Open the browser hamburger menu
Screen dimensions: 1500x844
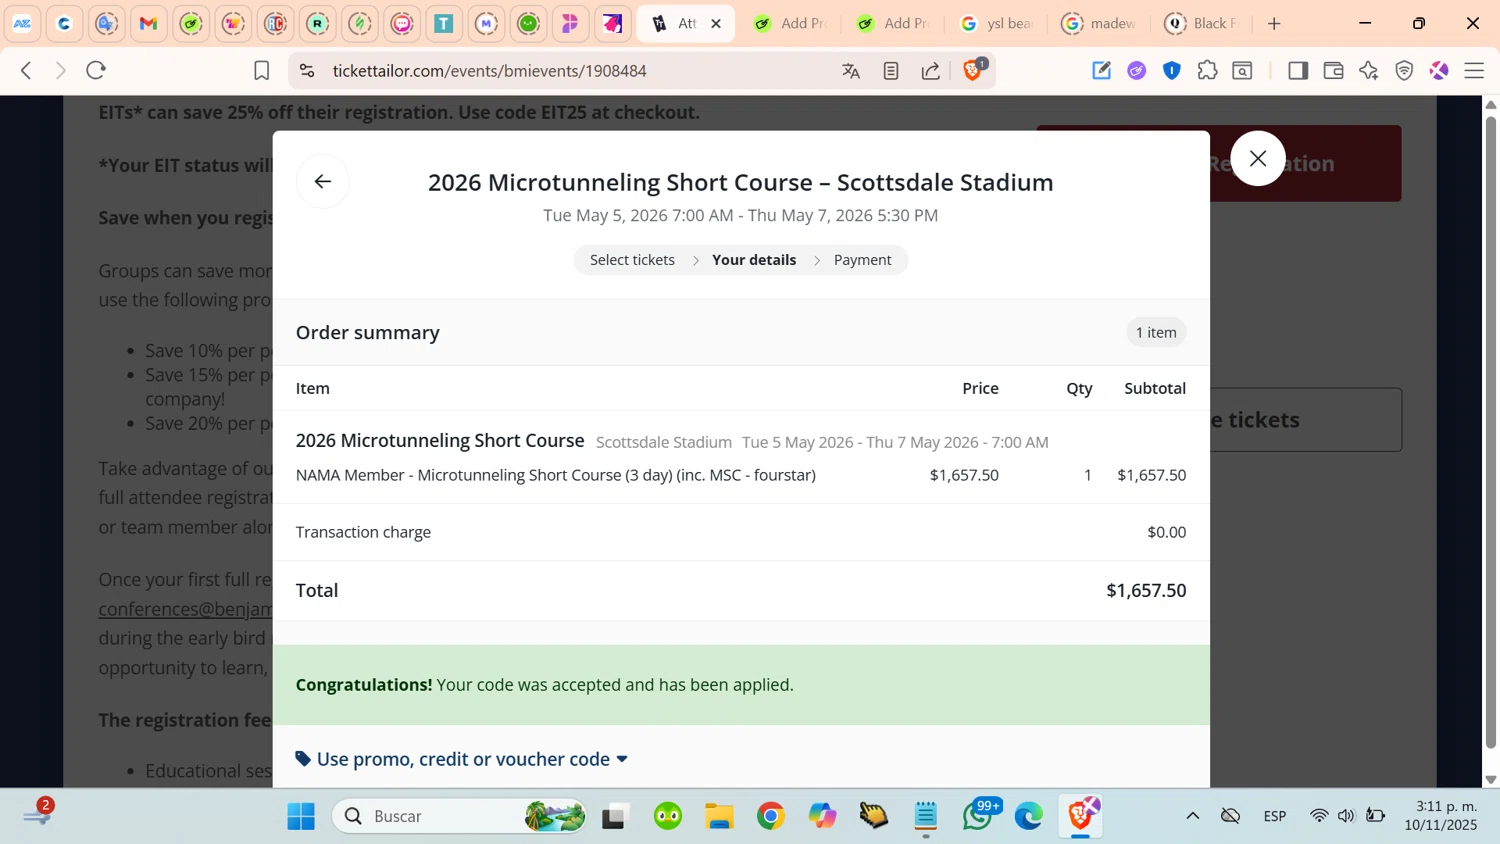(1474, 71)
